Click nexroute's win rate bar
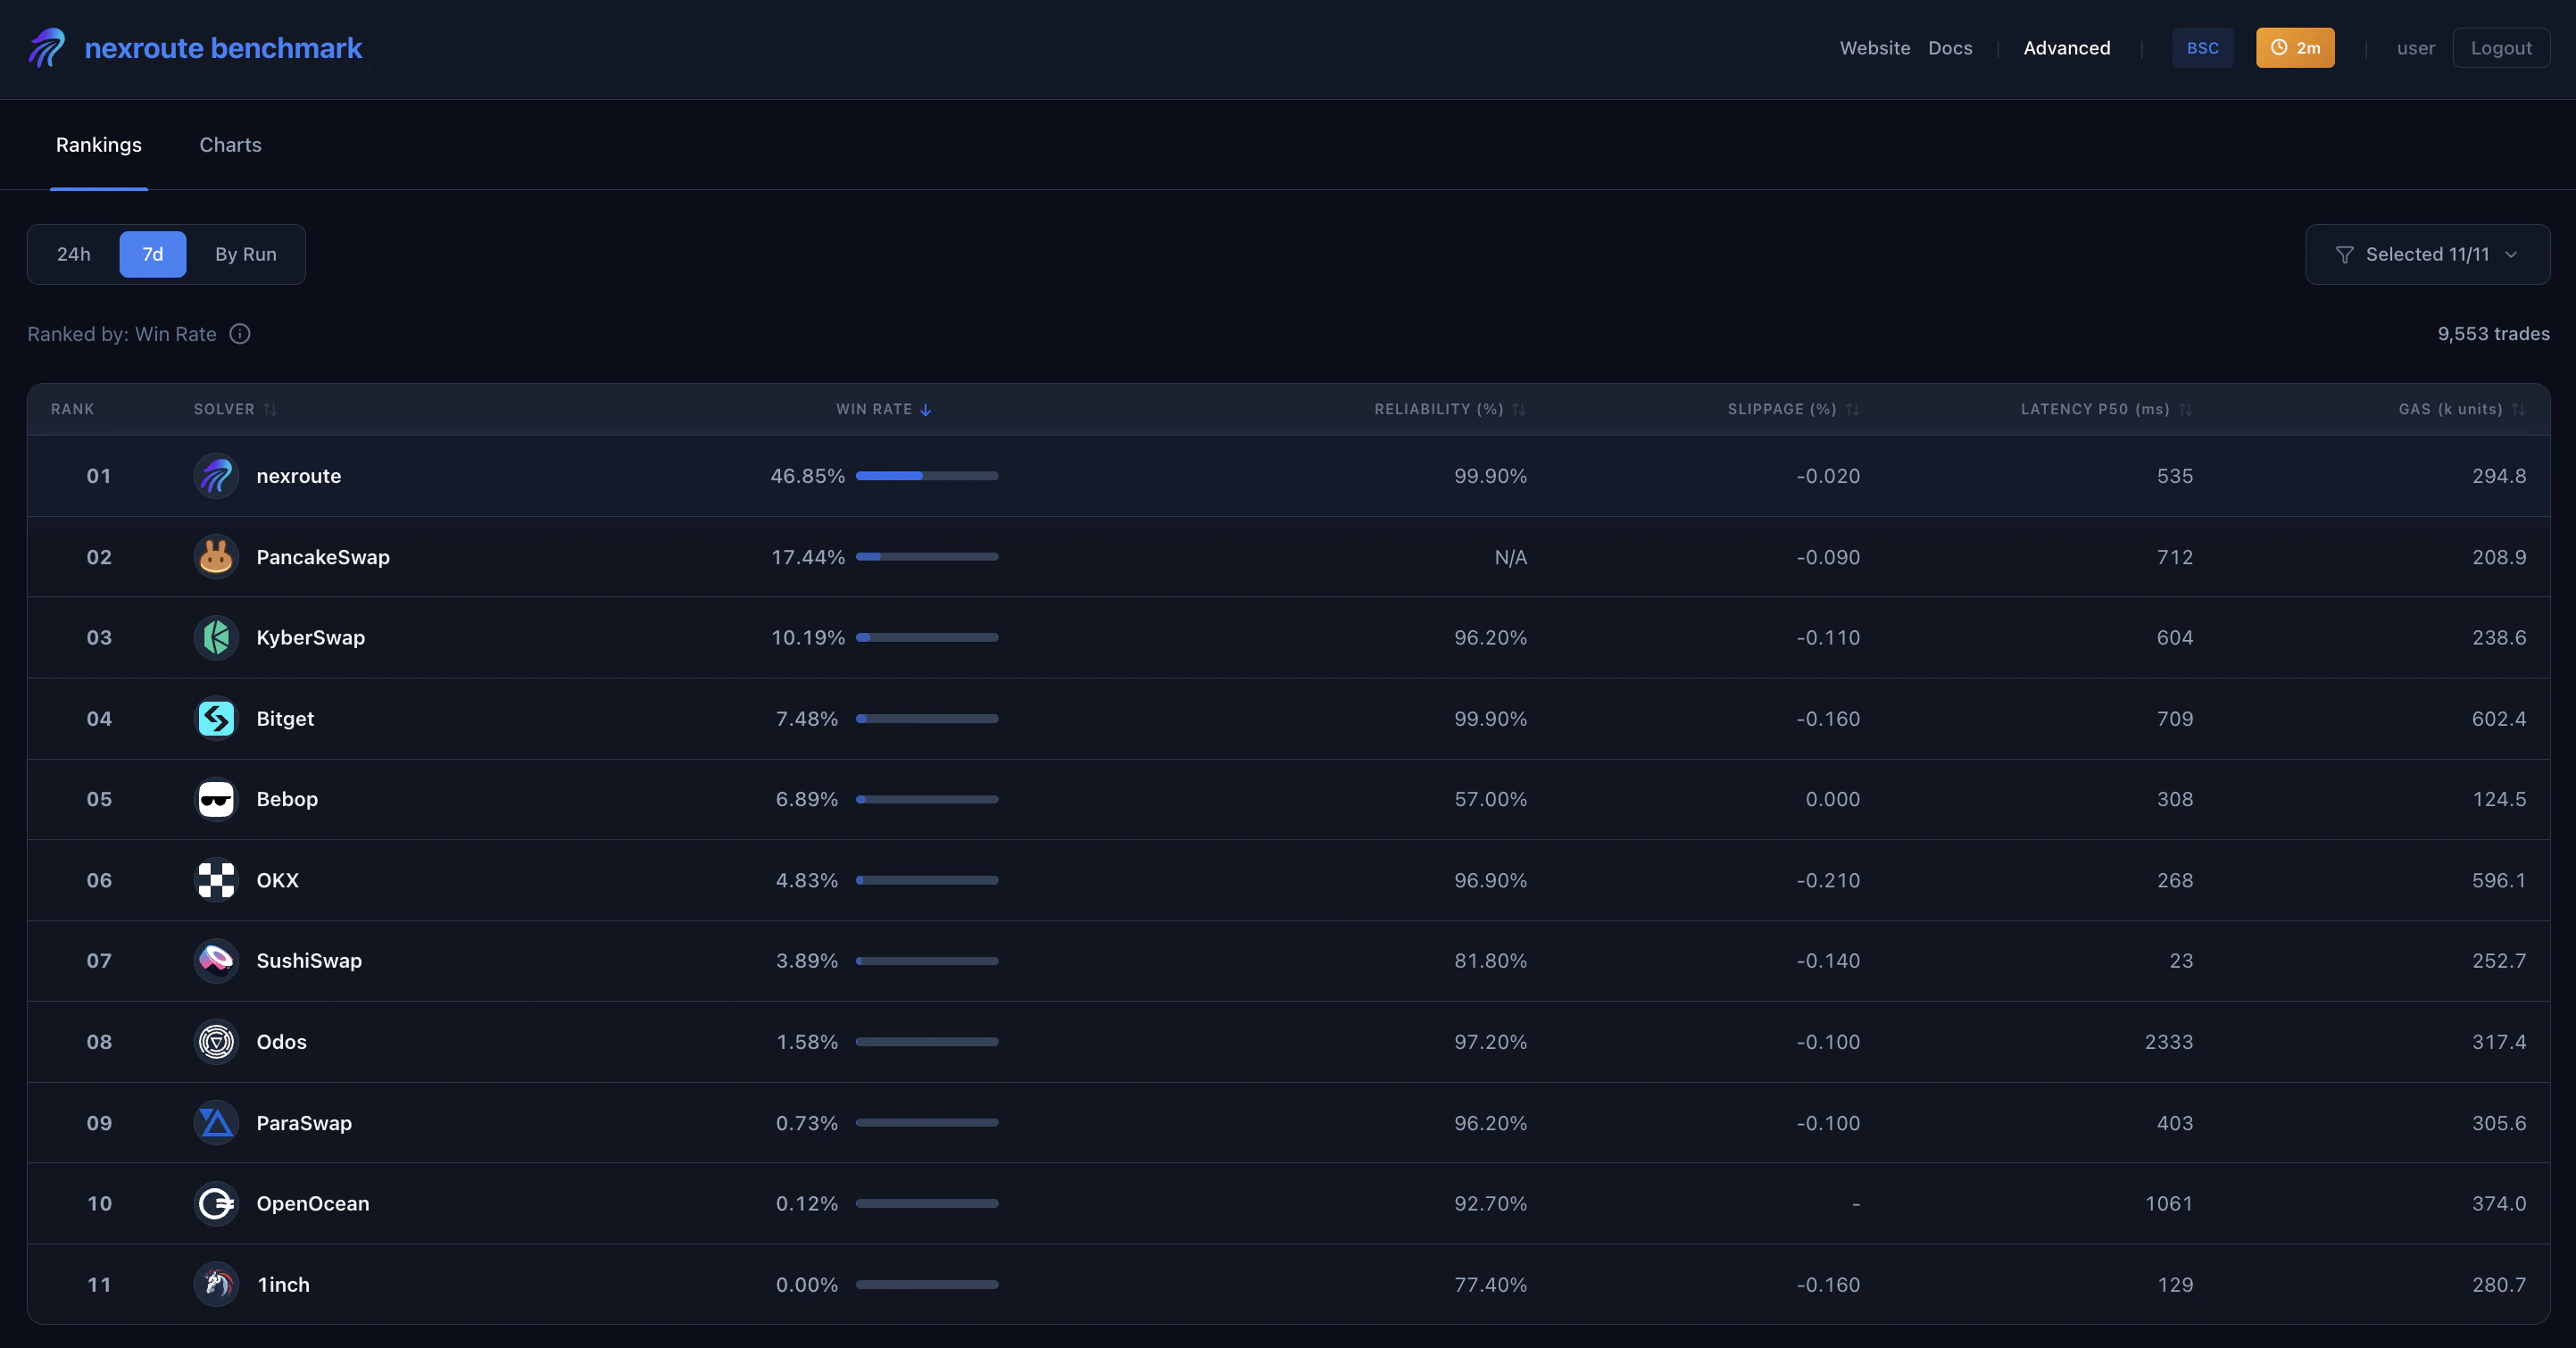2576x1348 pixels. click(927, 476)
